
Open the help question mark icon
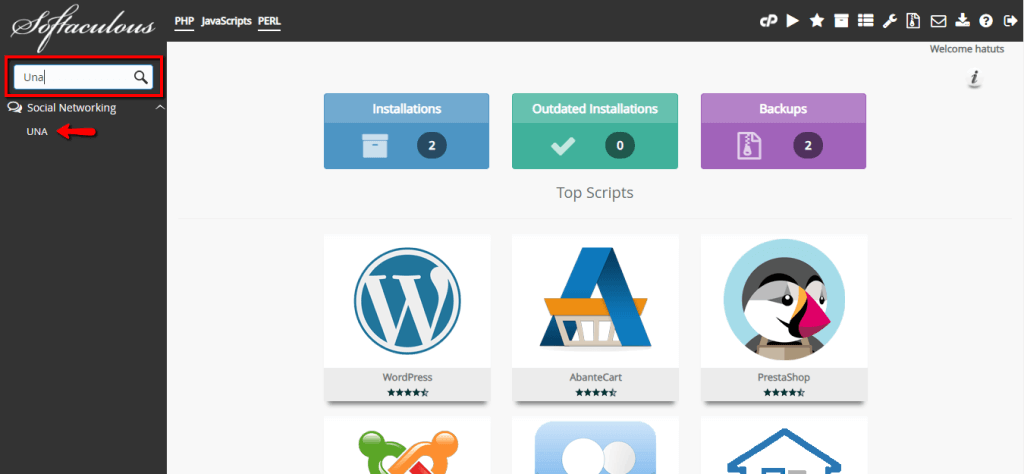[986, 21]
